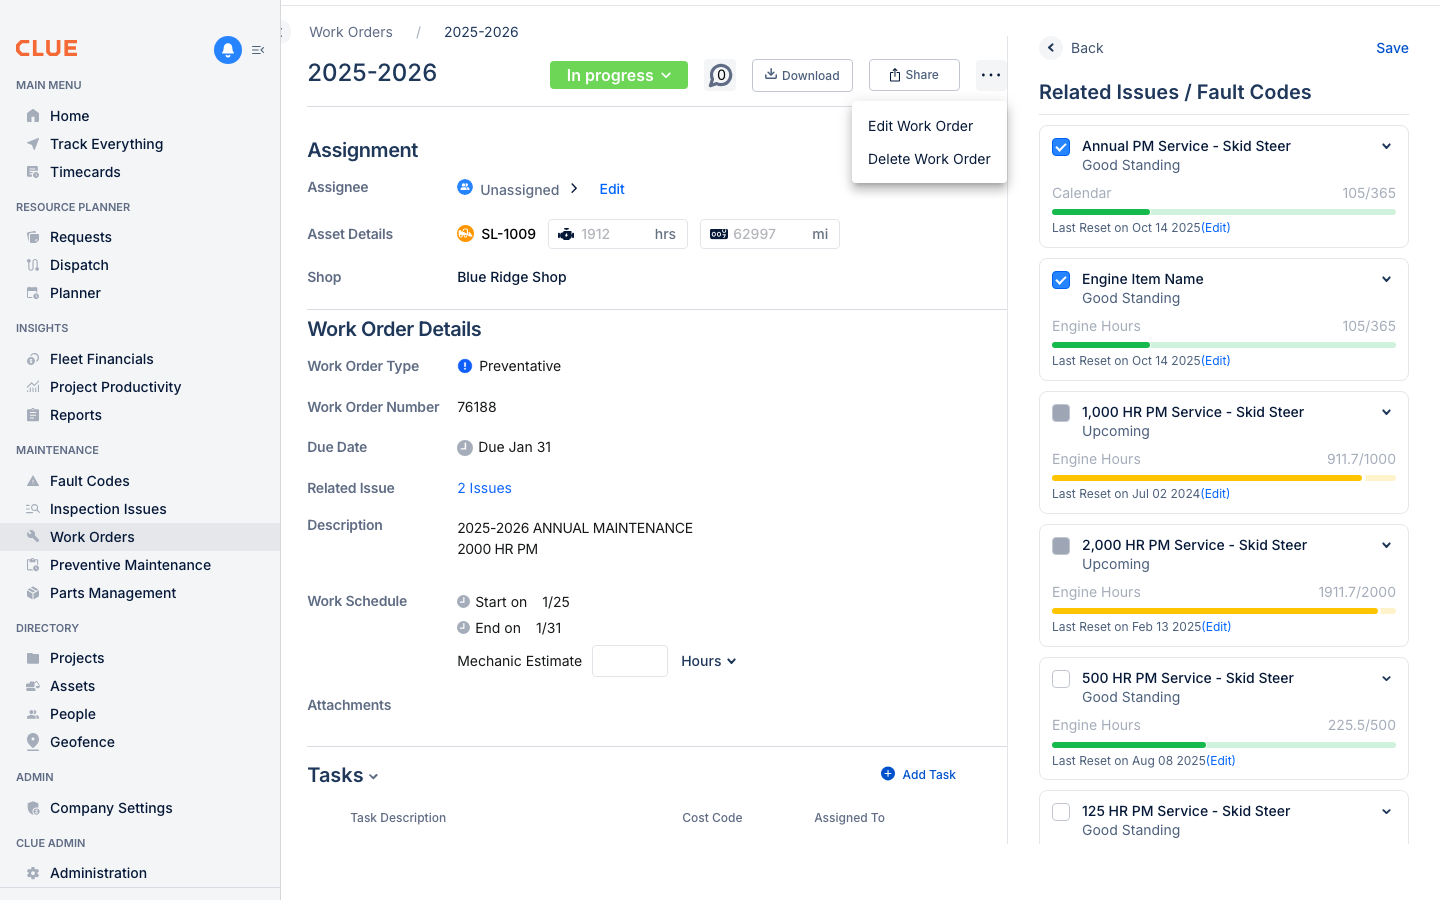1440x900 pixels.
Task: Open the notification bell icon
Action: [228, 50]
